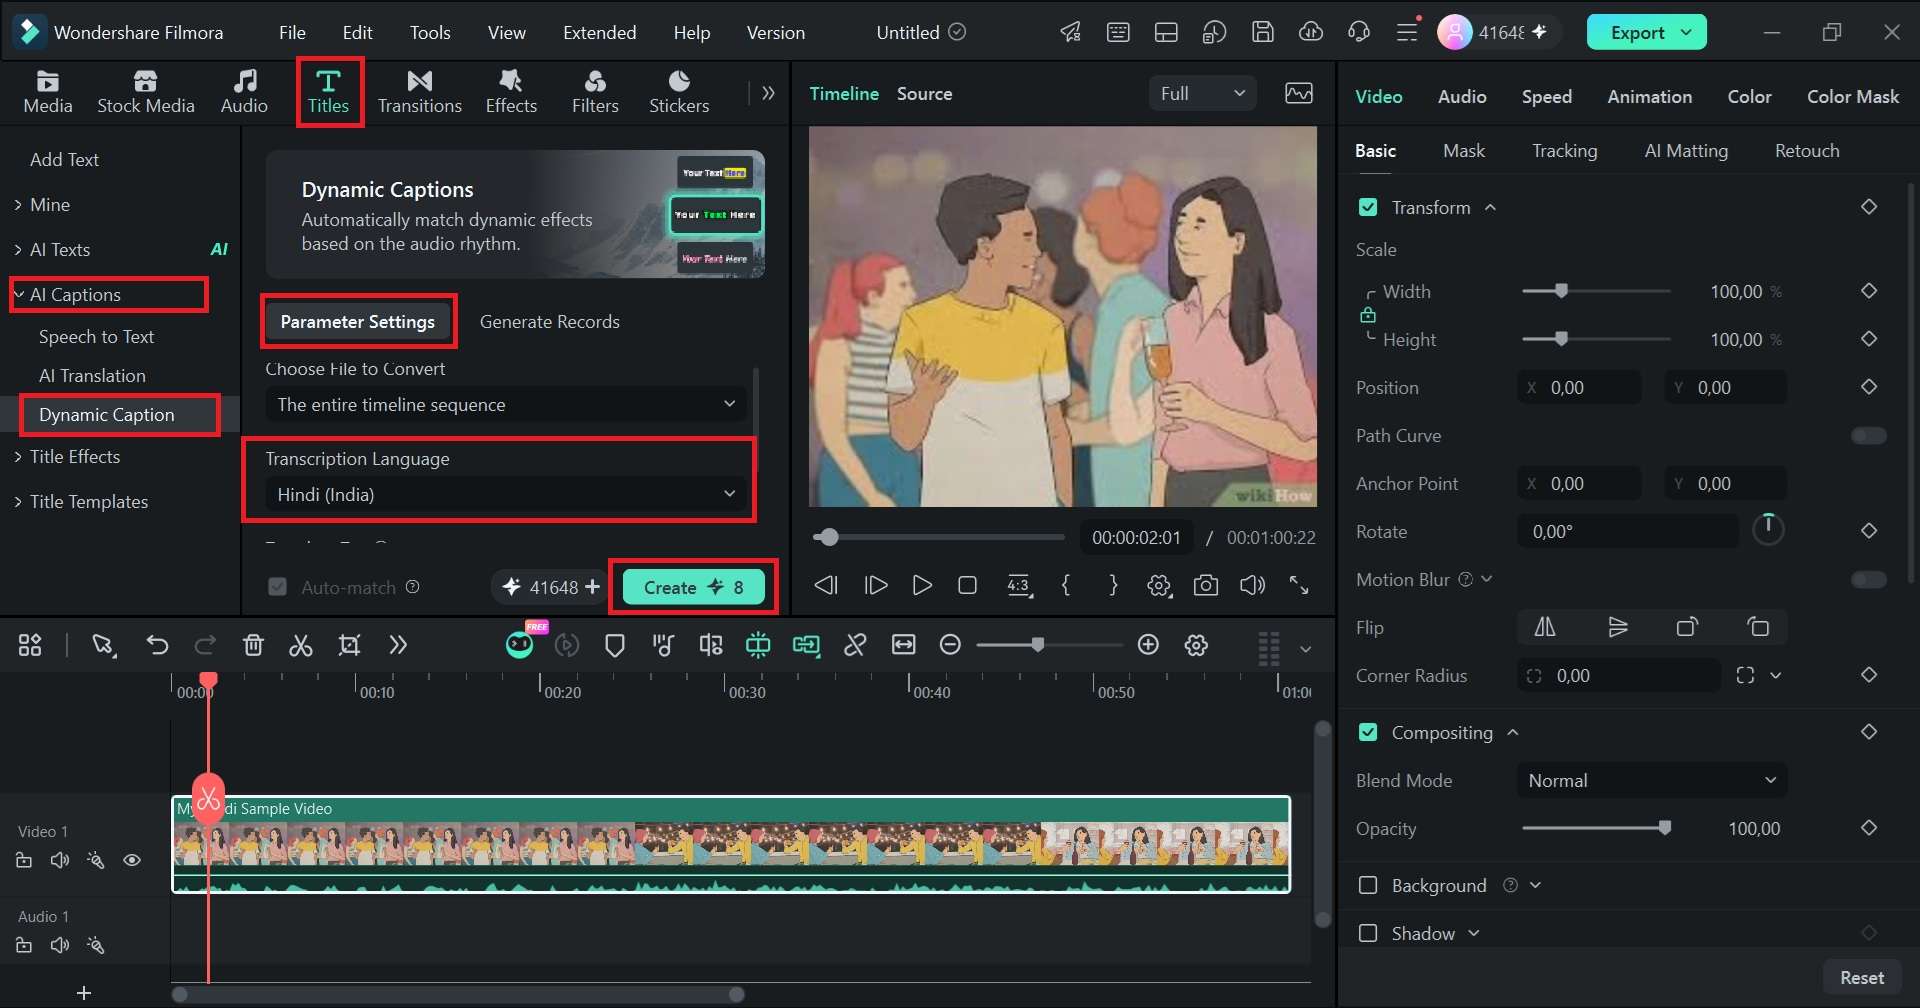Open the Generate Records tab
The height and width of the screenshot is (1008, 1920).
(550, 321)
